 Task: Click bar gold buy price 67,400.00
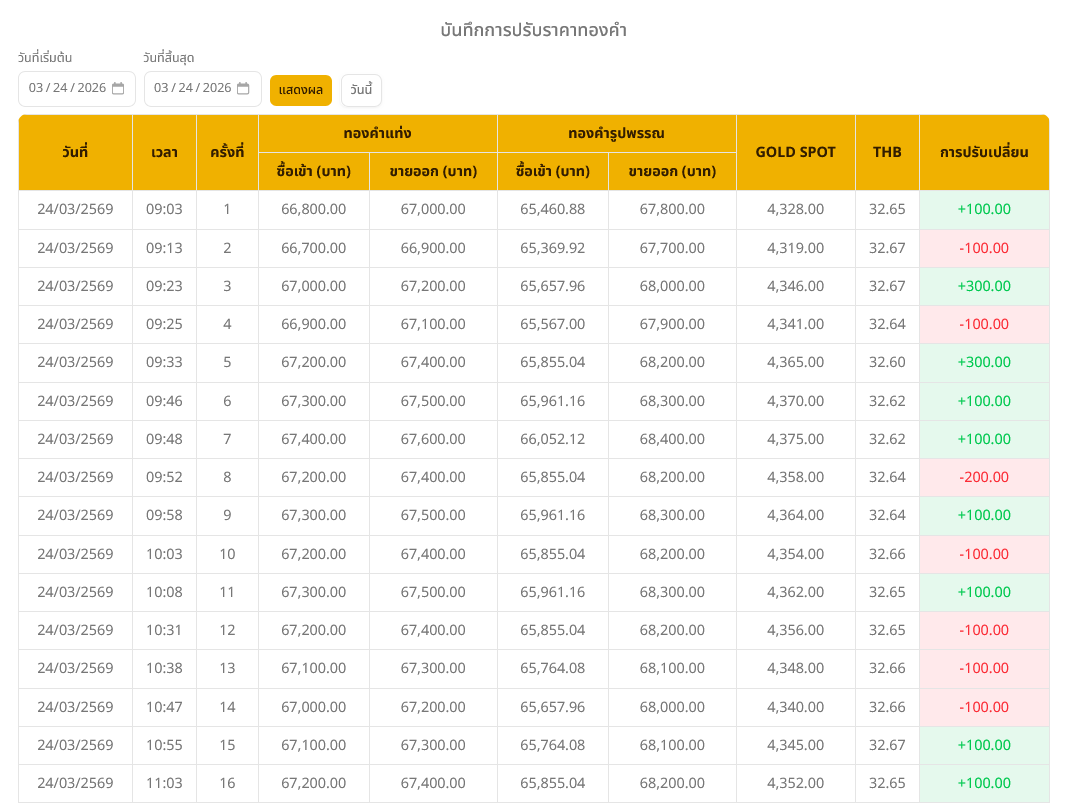(313, 439)
